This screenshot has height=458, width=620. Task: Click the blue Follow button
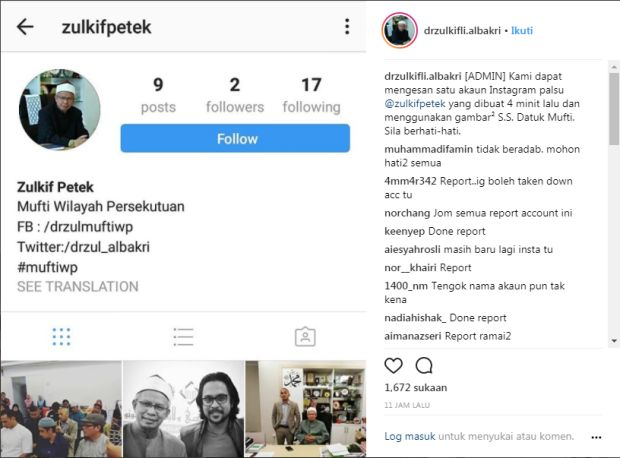235,138
